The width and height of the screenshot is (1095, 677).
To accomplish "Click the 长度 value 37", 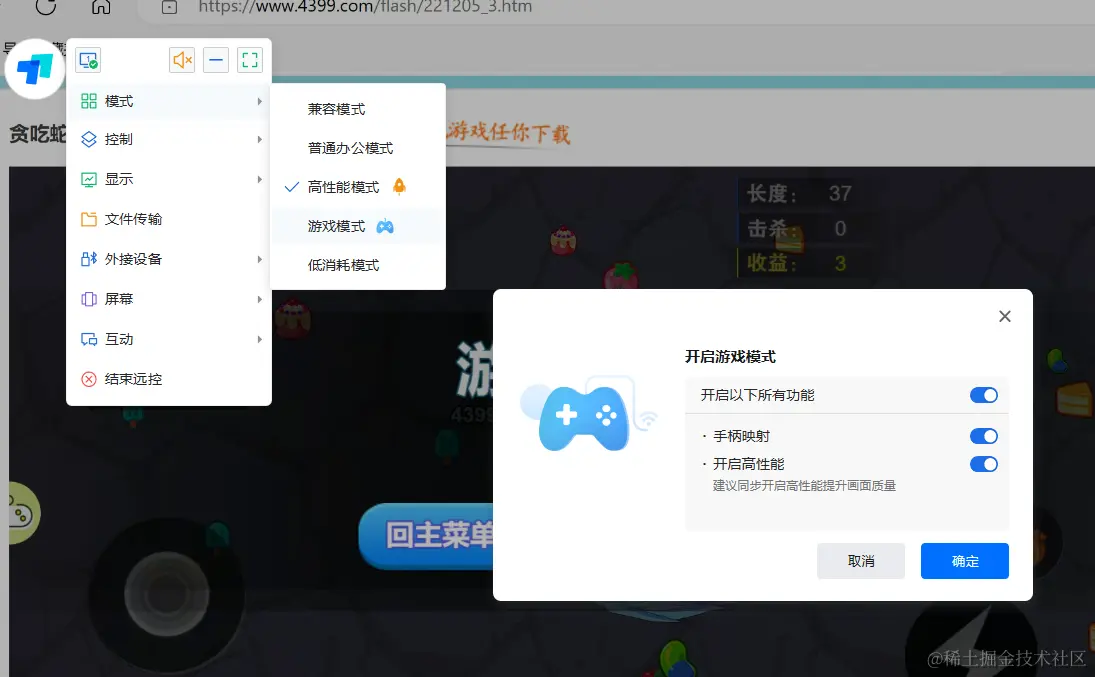I will click(839, 194).
